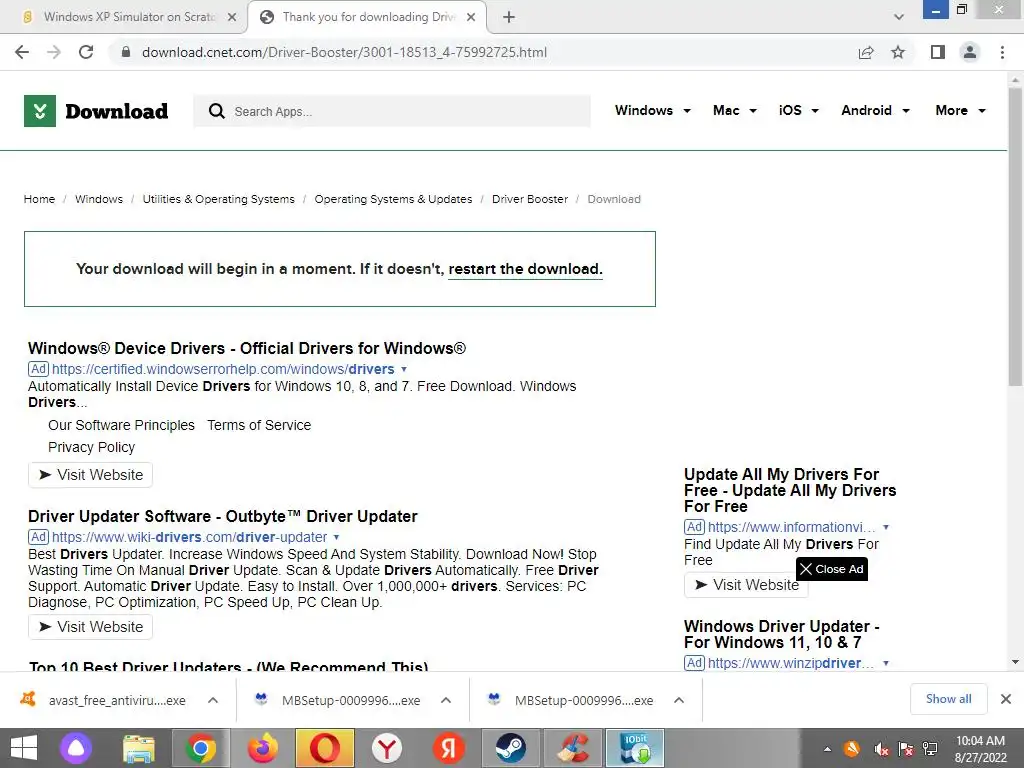This screenshot has width=1024, height=768.
Task: Click the address bar URL
Action: click(x=344, y=52)
